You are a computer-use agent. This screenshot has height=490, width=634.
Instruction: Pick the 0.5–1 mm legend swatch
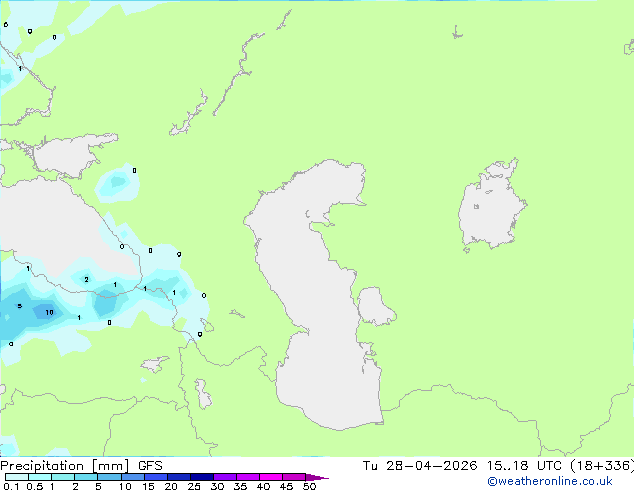40,477
